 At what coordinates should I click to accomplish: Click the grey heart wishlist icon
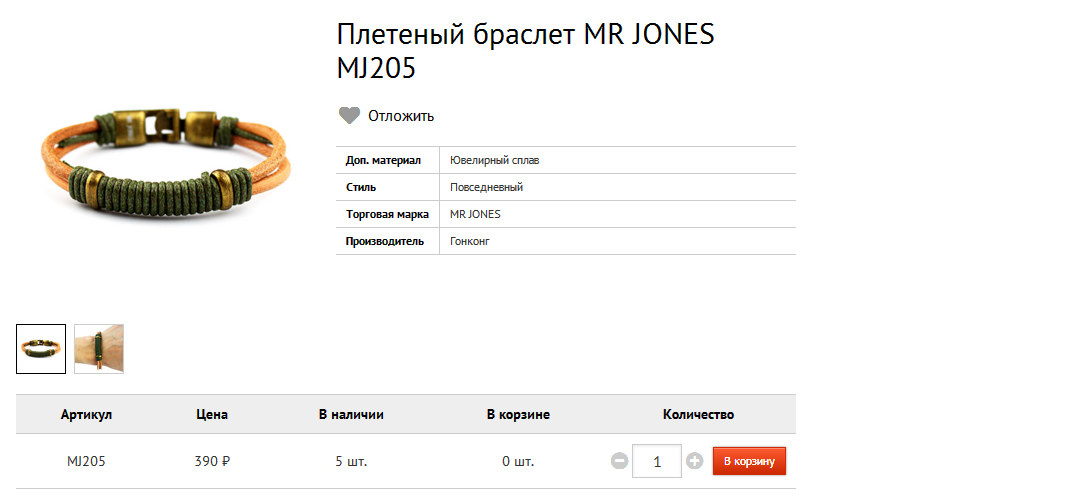349,116
